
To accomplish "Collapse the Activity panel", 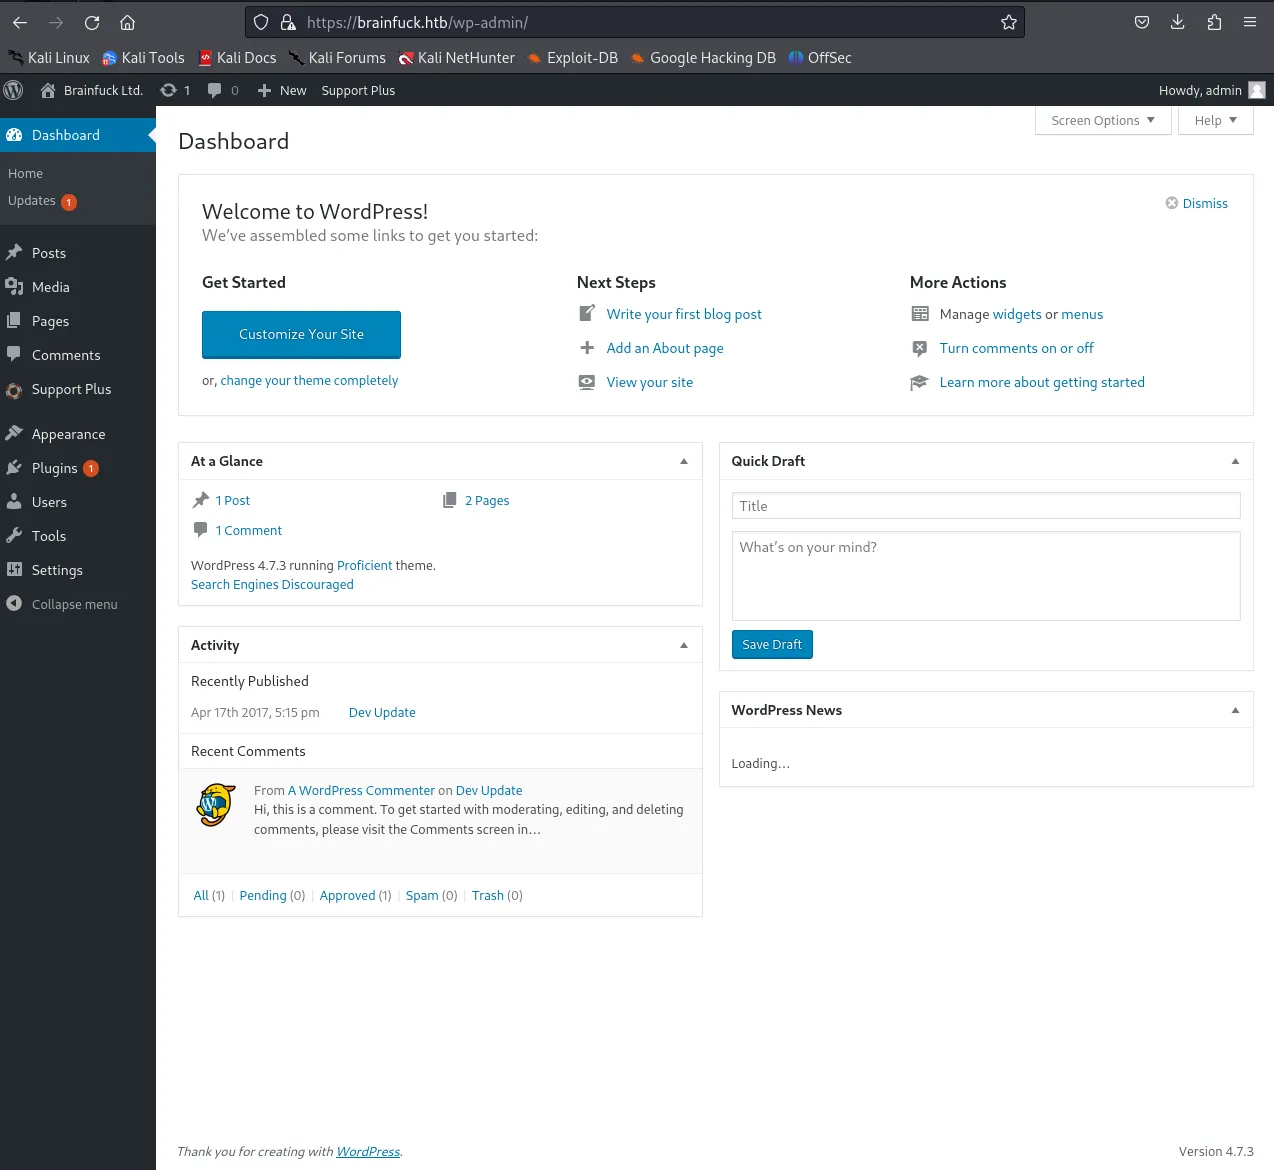I will tap(684, 645).
